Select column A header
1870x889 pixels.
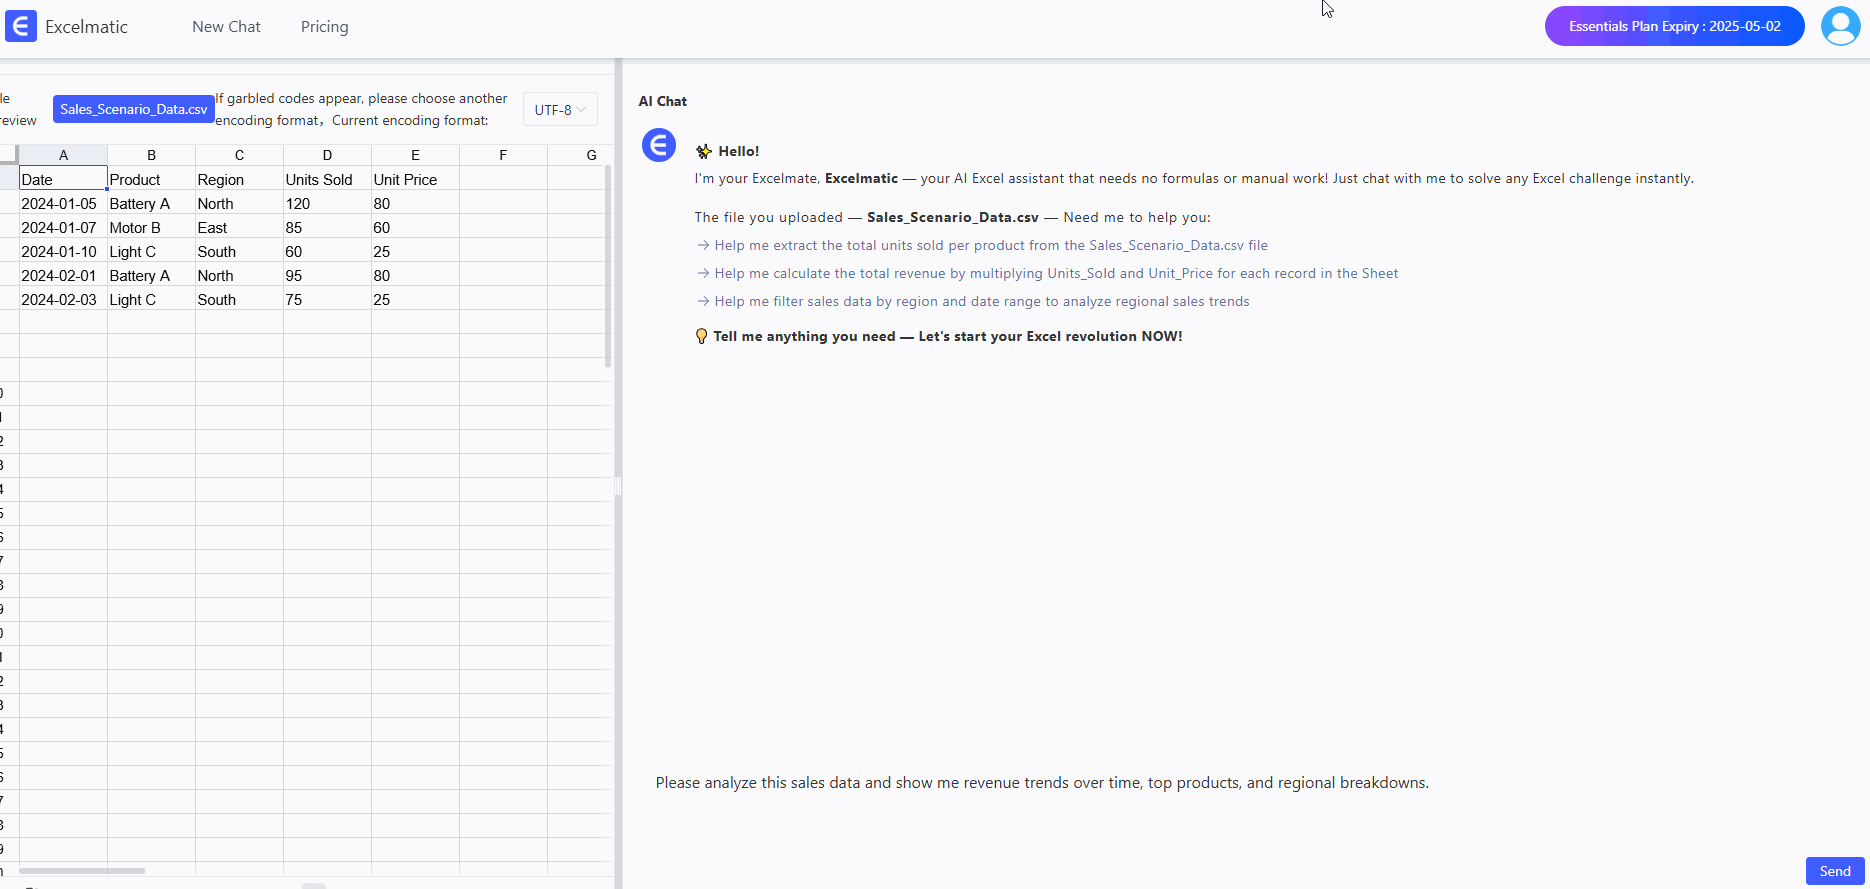[x=63, y=155]
